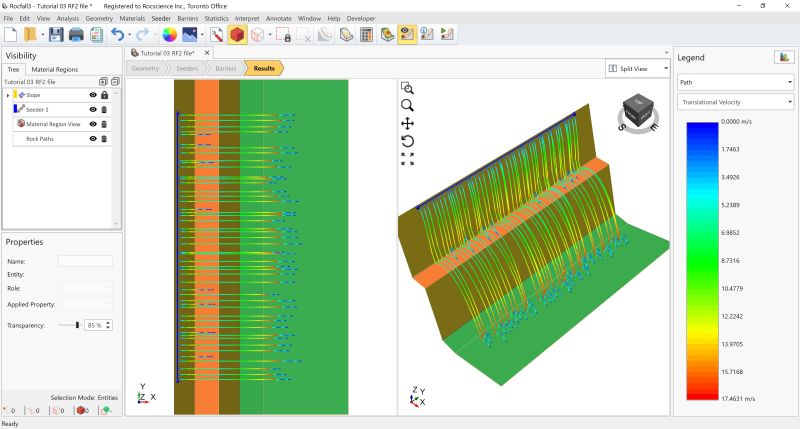Select the Tree tab
The image size is (800, 429).
13,69
